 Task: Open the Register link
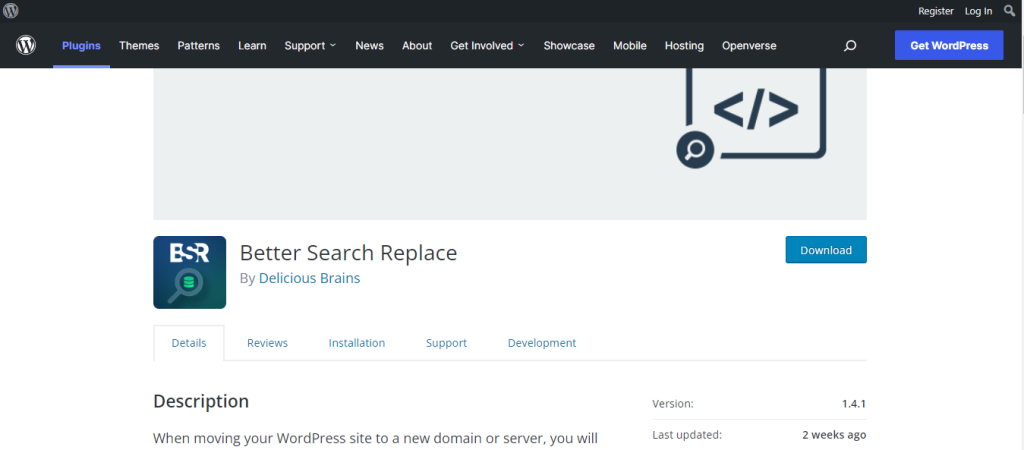(936, 11)
